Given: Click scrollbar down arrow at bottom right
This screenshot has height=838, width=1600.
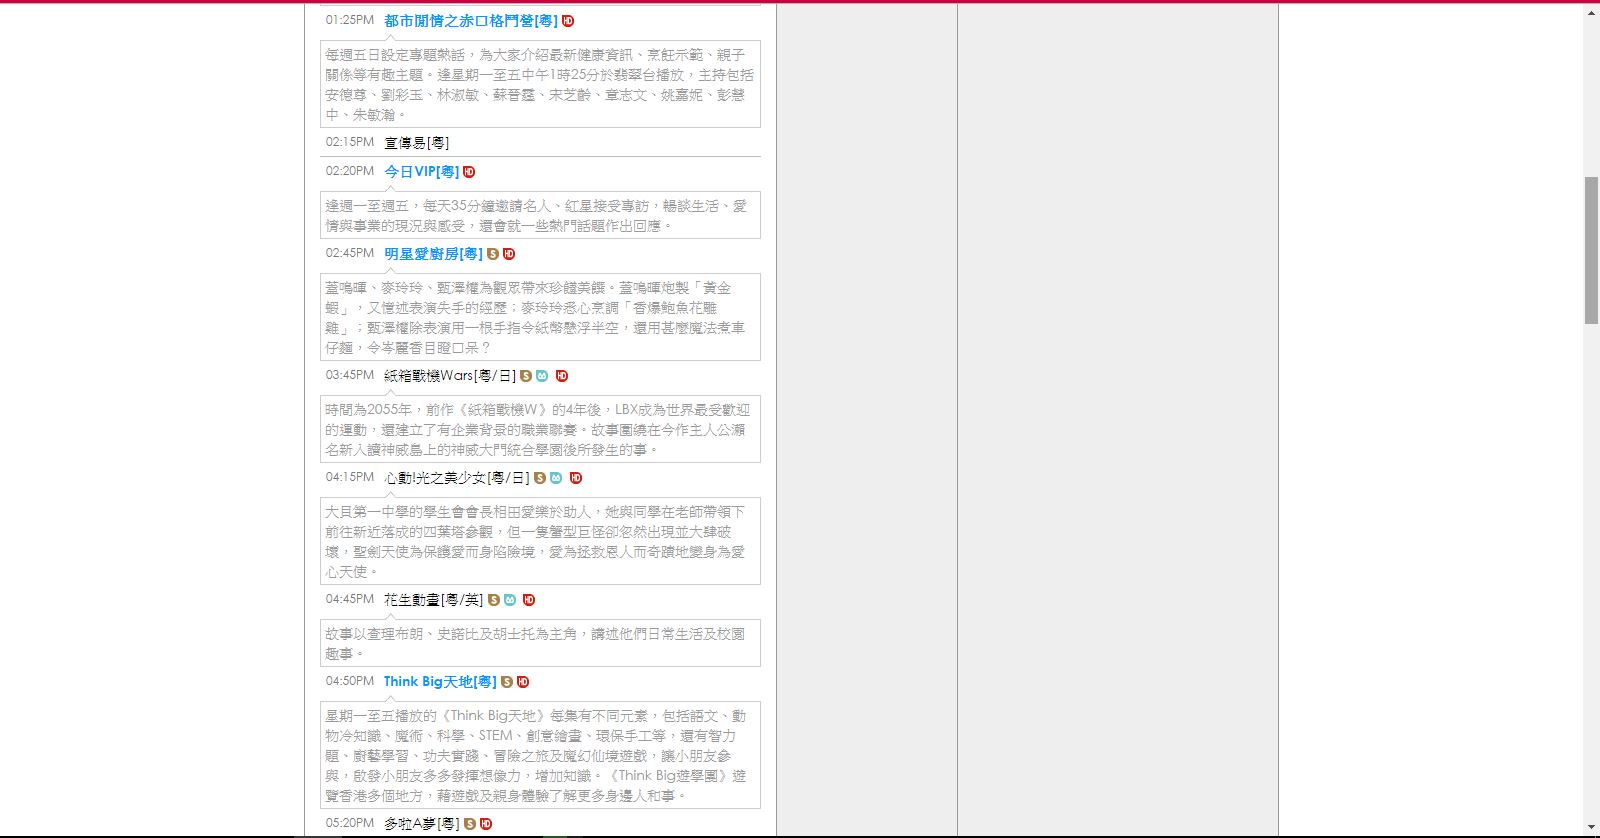Looking at the screenshot, I should [1591, 828].
